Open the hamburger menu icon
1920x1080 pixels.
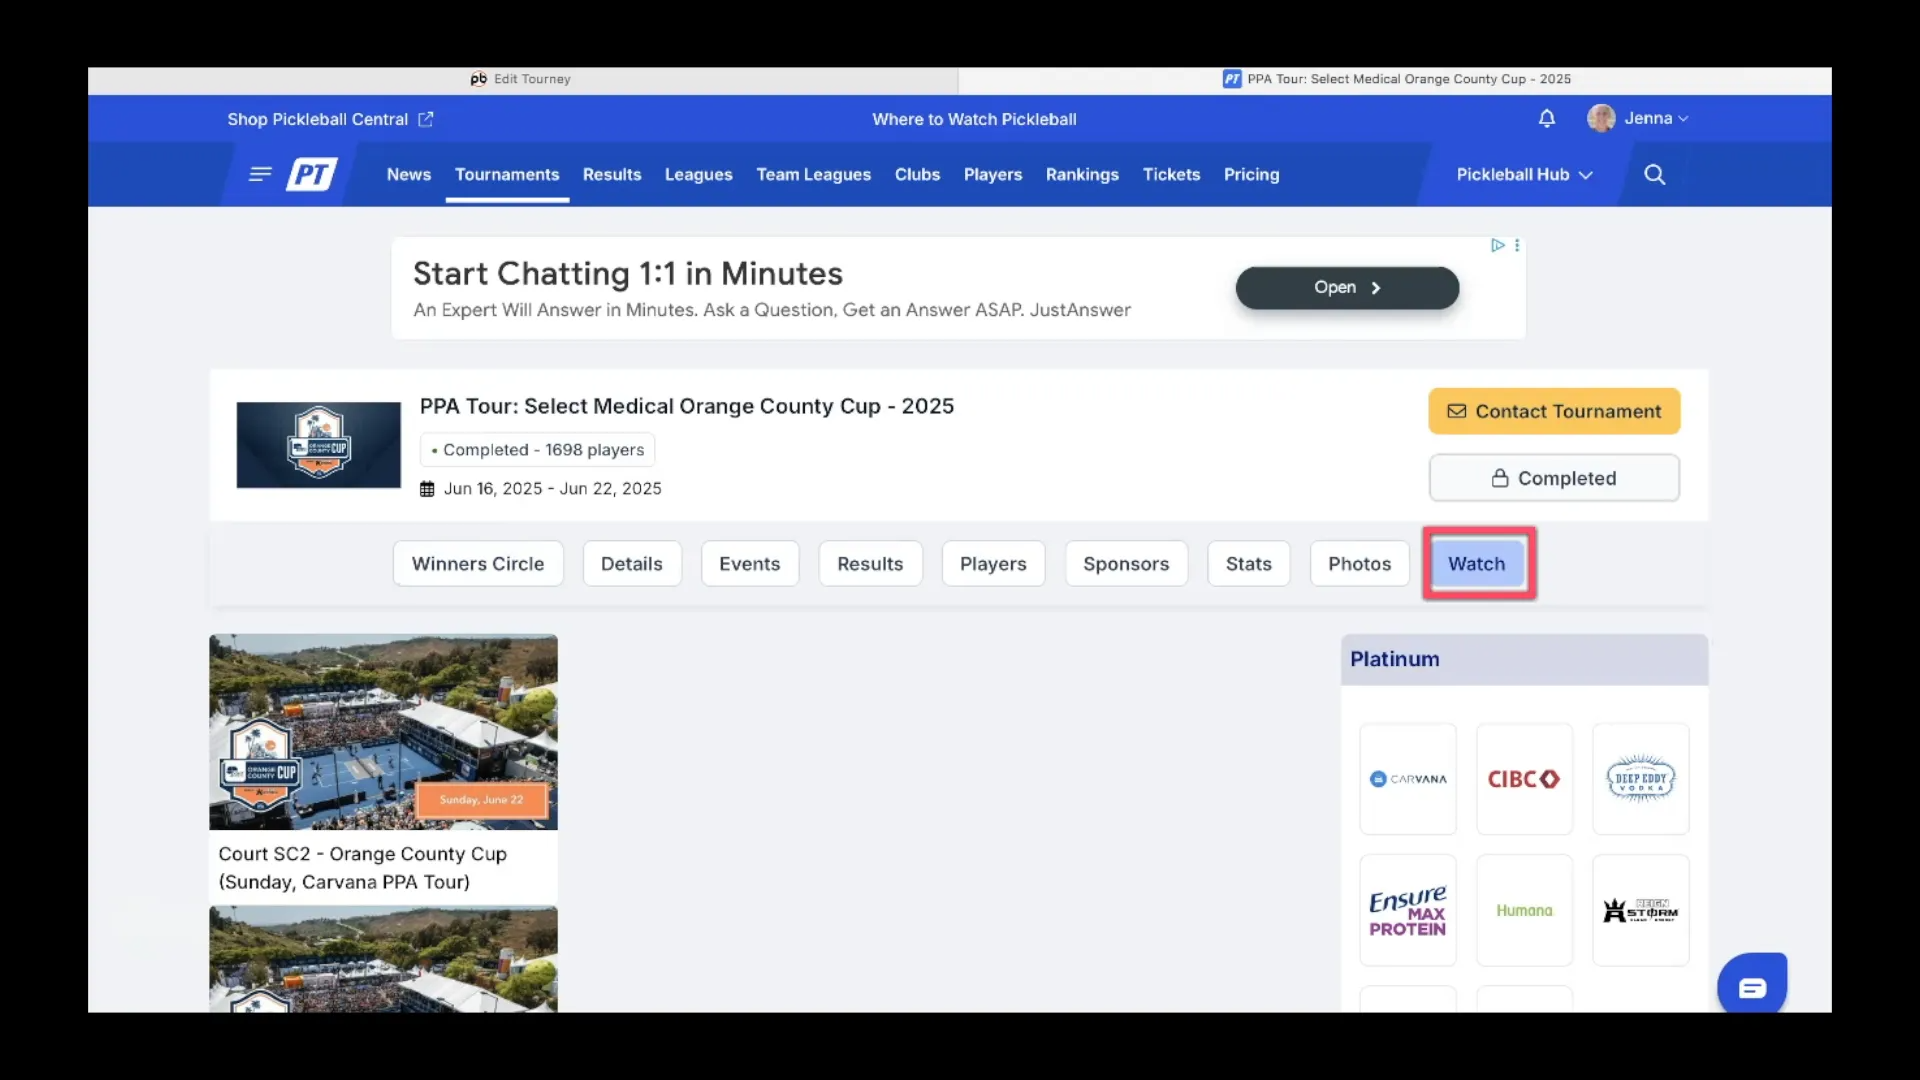(260, 175)
